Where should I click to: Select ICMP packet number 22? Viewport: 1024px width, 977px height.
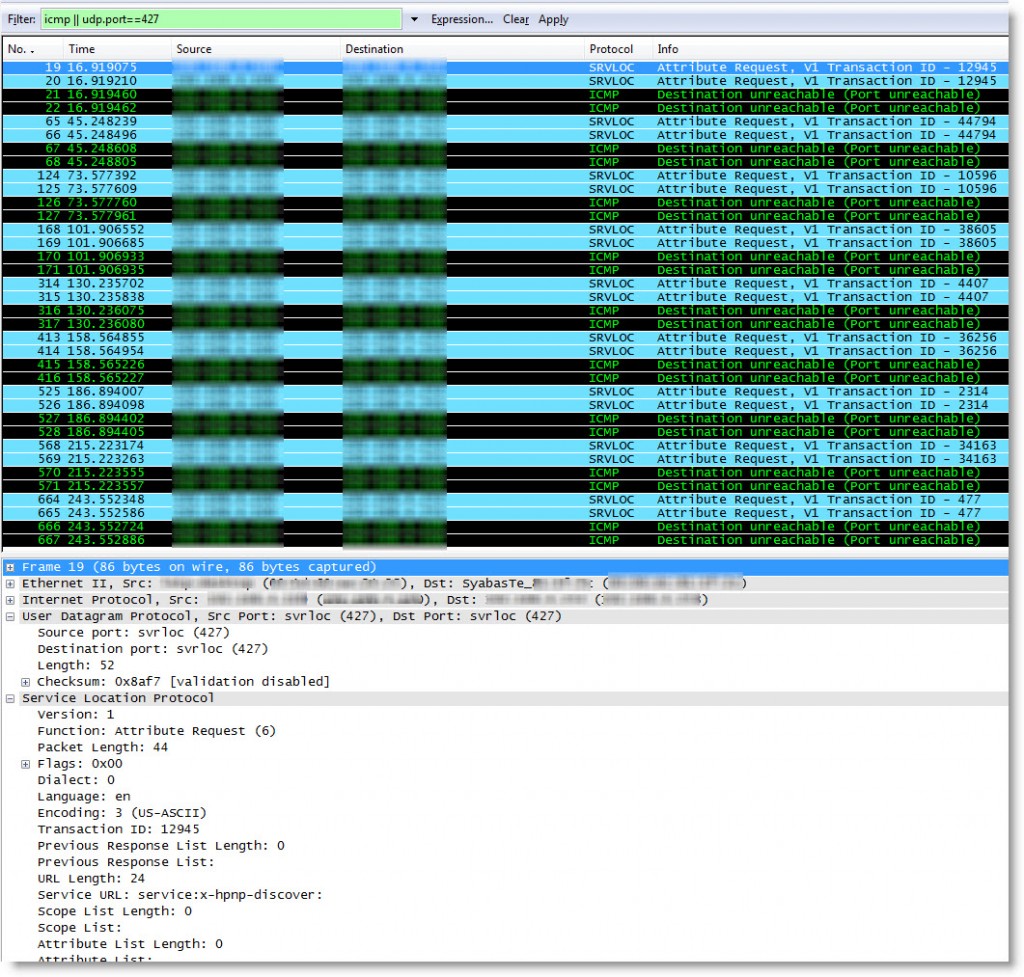coord(505,108)
